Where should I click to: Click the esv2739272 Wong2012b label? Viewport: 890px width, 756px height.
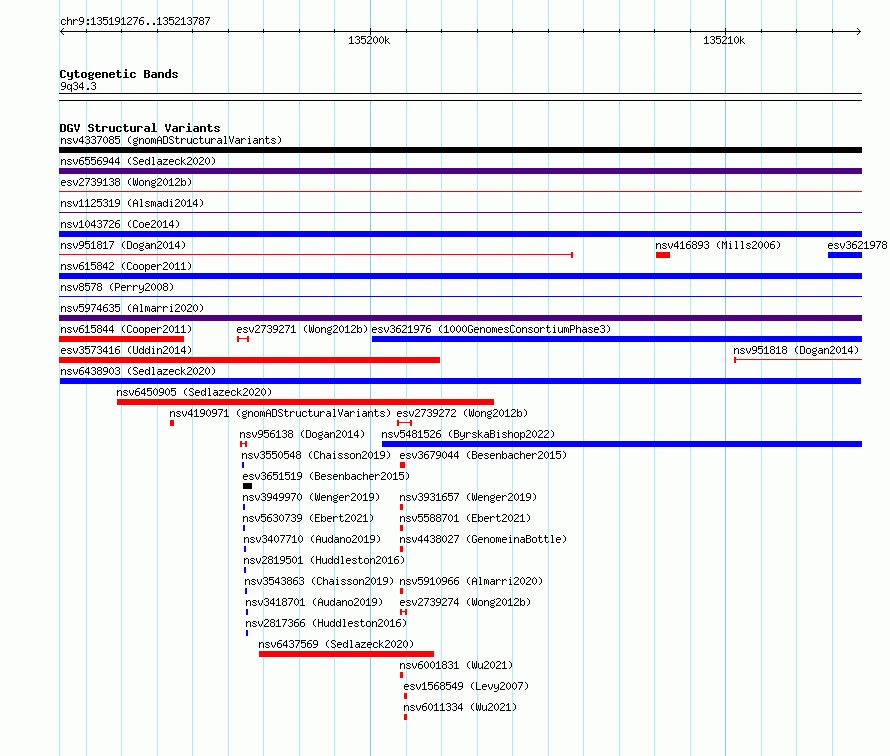[463, 413]
